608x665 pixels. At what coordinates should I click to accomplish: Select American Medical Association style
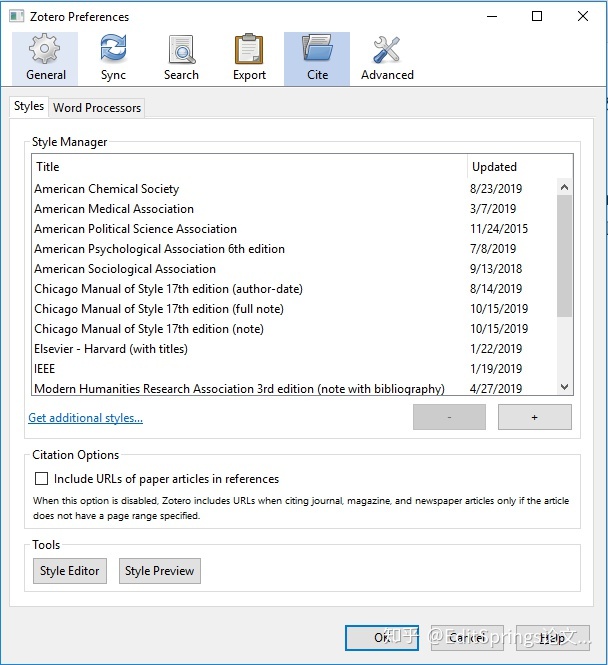click(295, 209)
